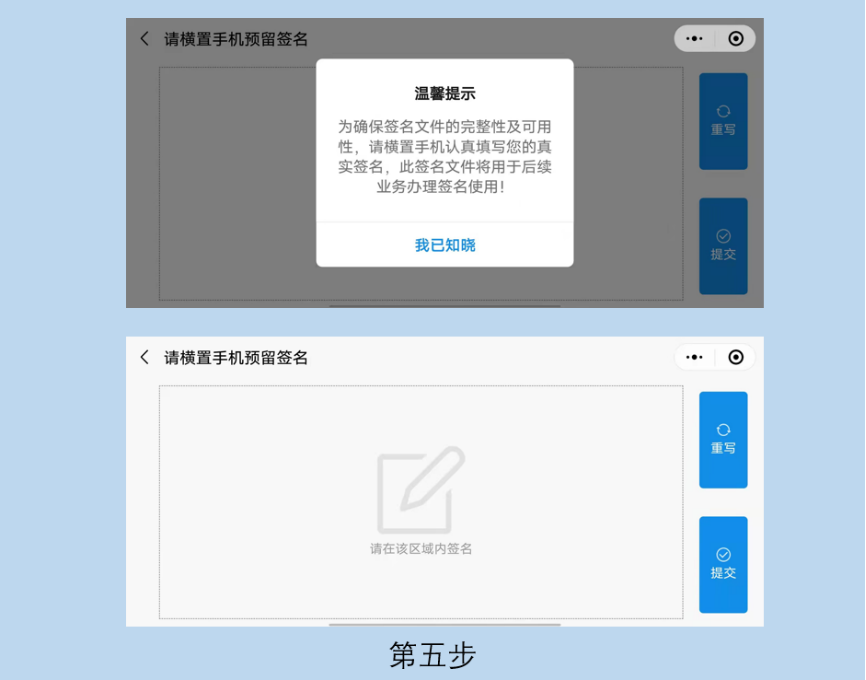Click the 第五步 step caption

[x=433, y=655]
